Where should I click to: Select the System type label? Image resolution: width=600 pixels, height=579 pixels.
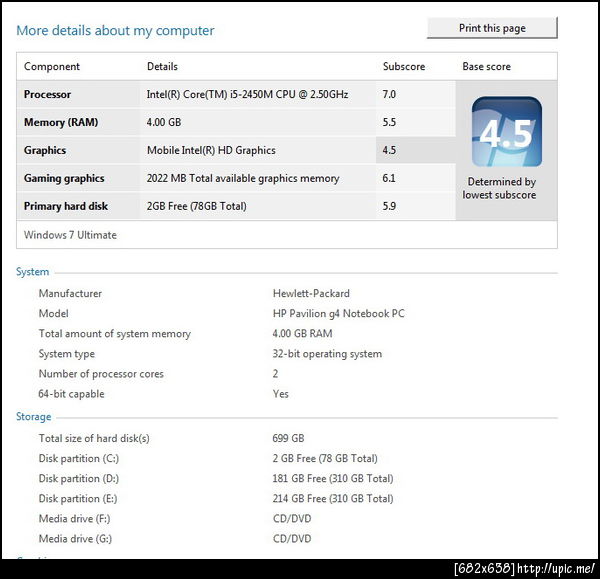pyautogui.click(x=67, y=354)
